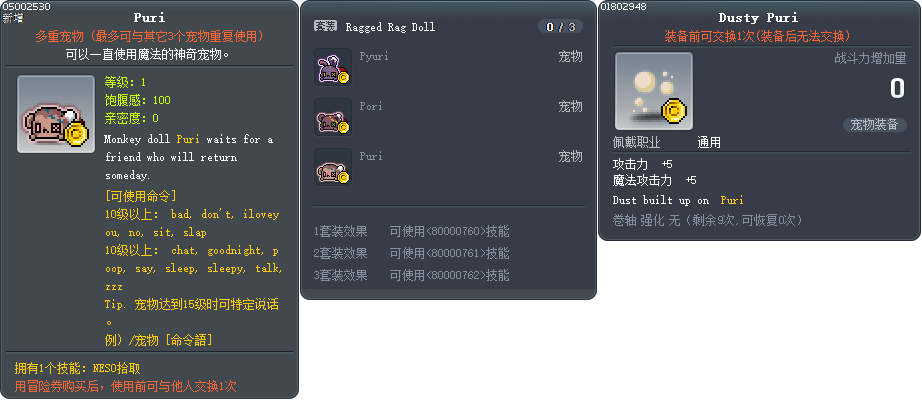Click the large Puri monkey doll pet icon

(56, 114)
